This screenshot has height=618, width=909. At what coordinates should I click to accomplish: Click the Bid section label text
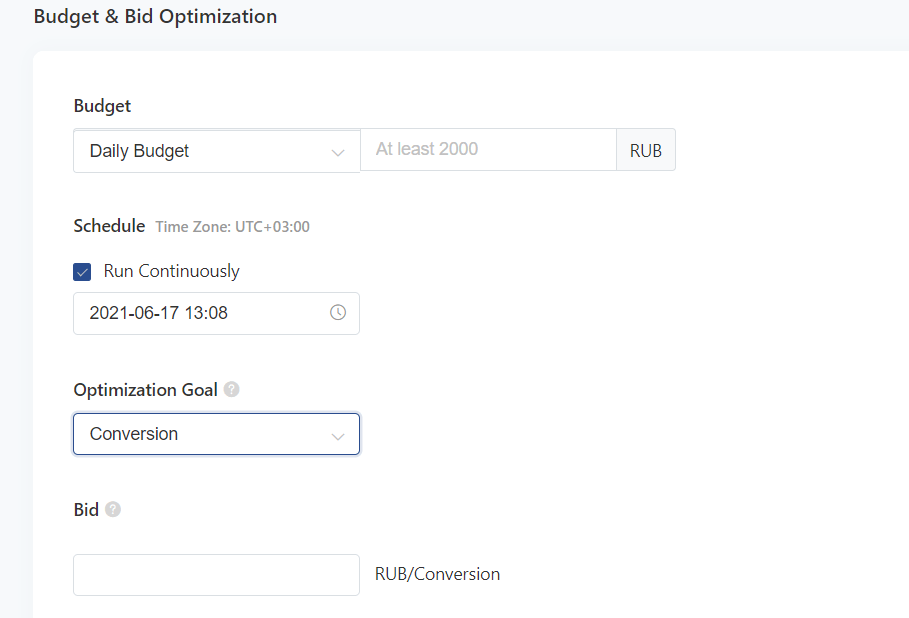[x=86, y=510]
